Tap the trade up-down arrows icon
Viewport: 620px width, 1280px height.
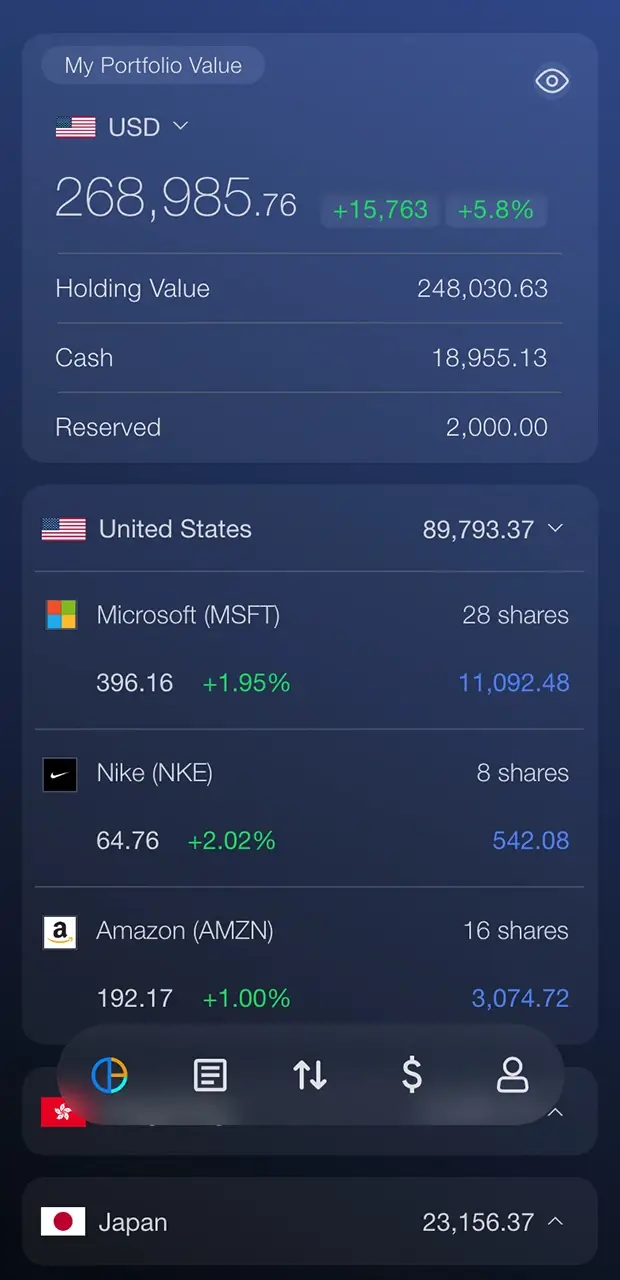point(310,1075)
